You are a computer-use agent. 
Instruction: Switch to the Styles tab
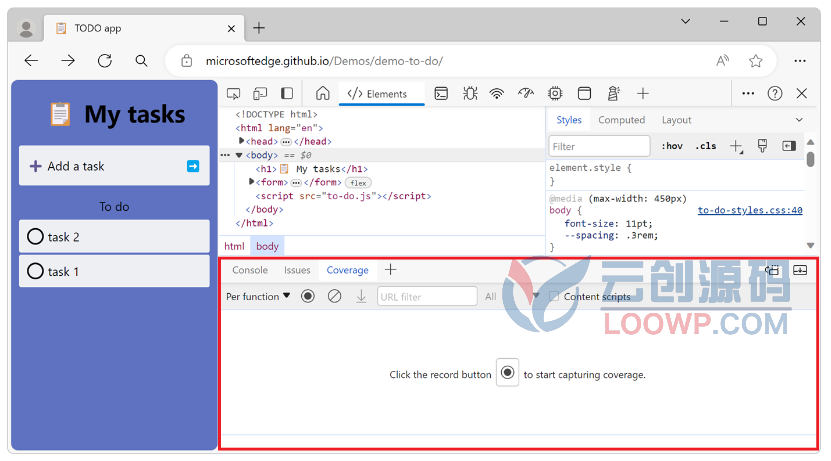click(569, 120)
